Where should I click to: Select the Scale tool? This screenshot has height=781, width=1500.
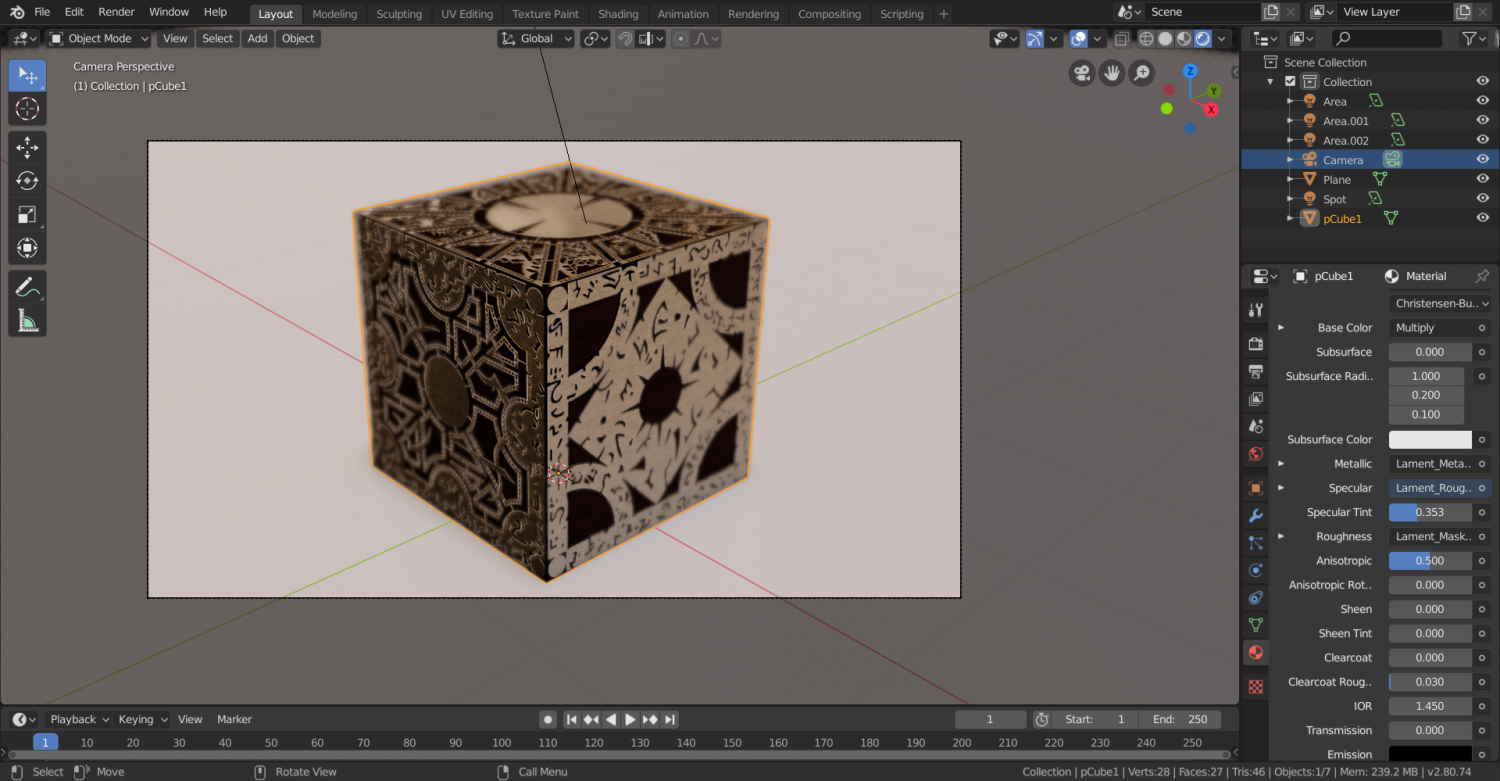click(27, 214)
